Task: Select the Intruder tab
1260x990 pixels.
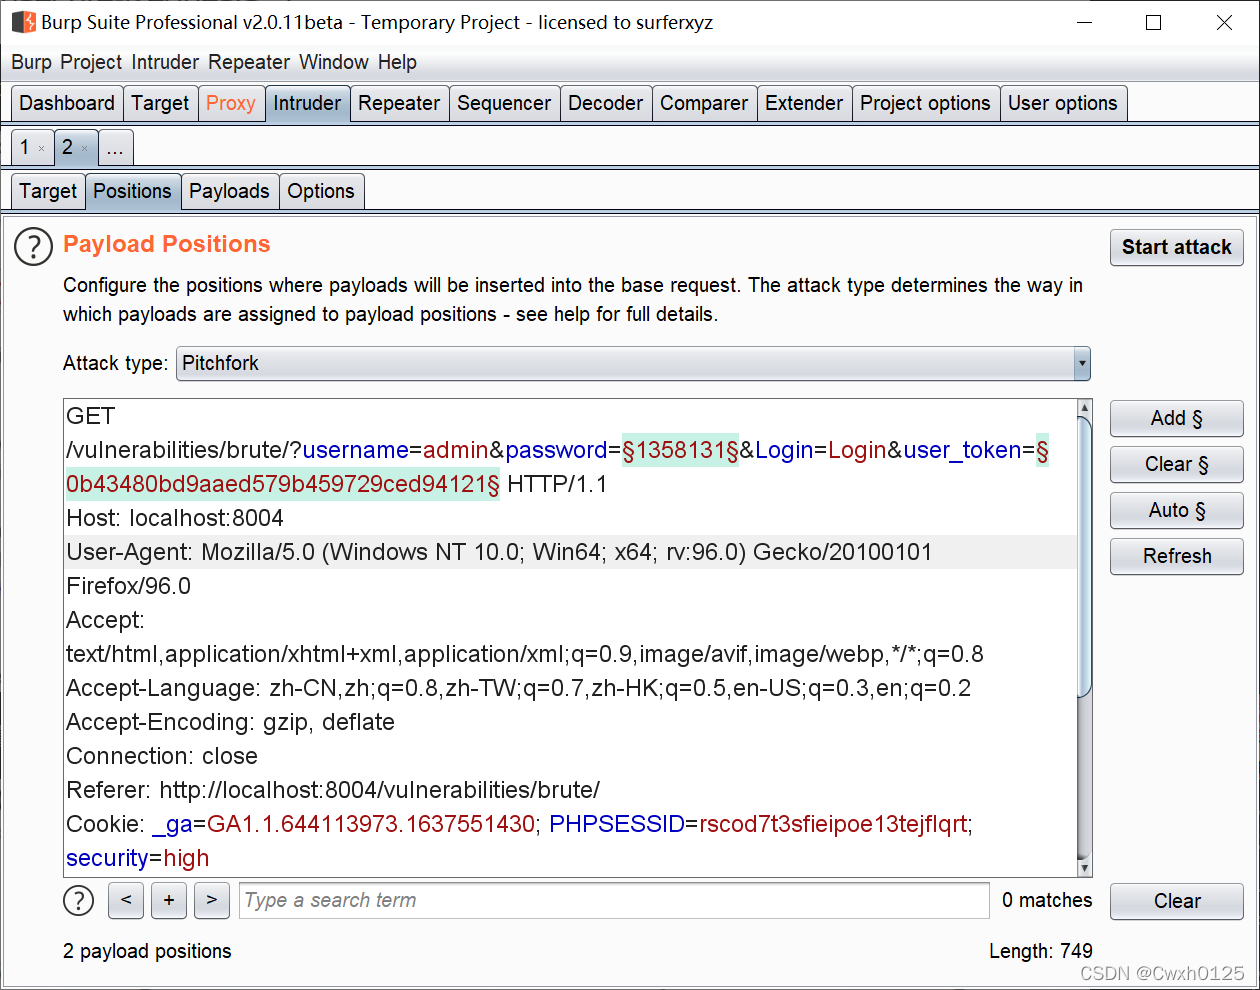Action: 307,103
